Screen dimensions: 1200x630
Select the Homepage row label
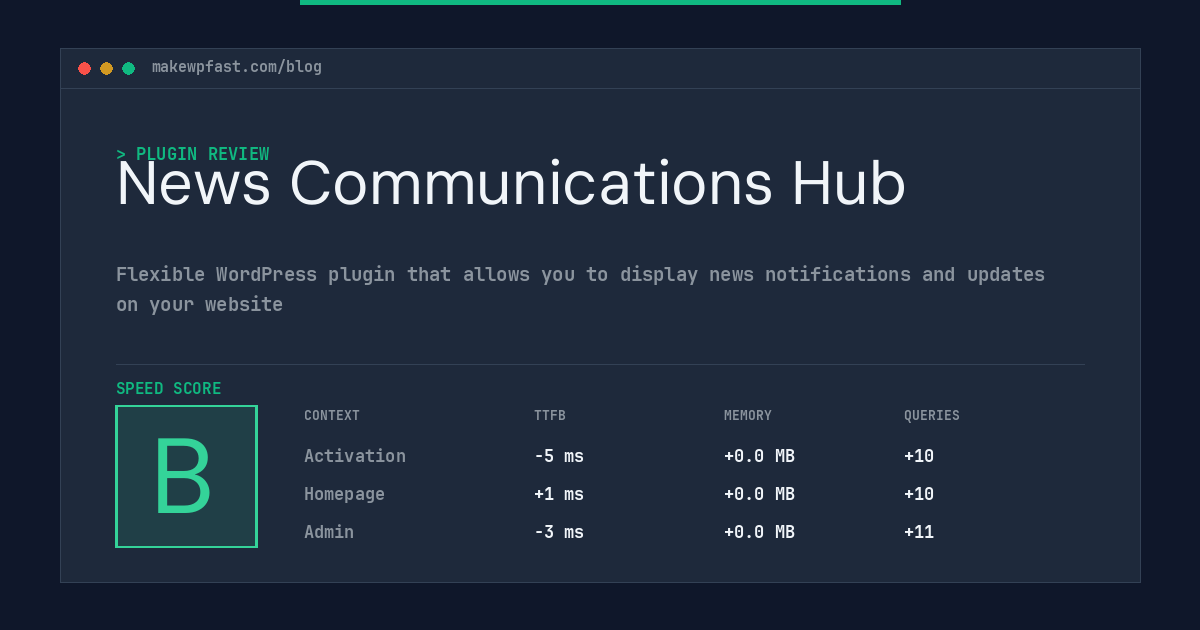(344, 494)
